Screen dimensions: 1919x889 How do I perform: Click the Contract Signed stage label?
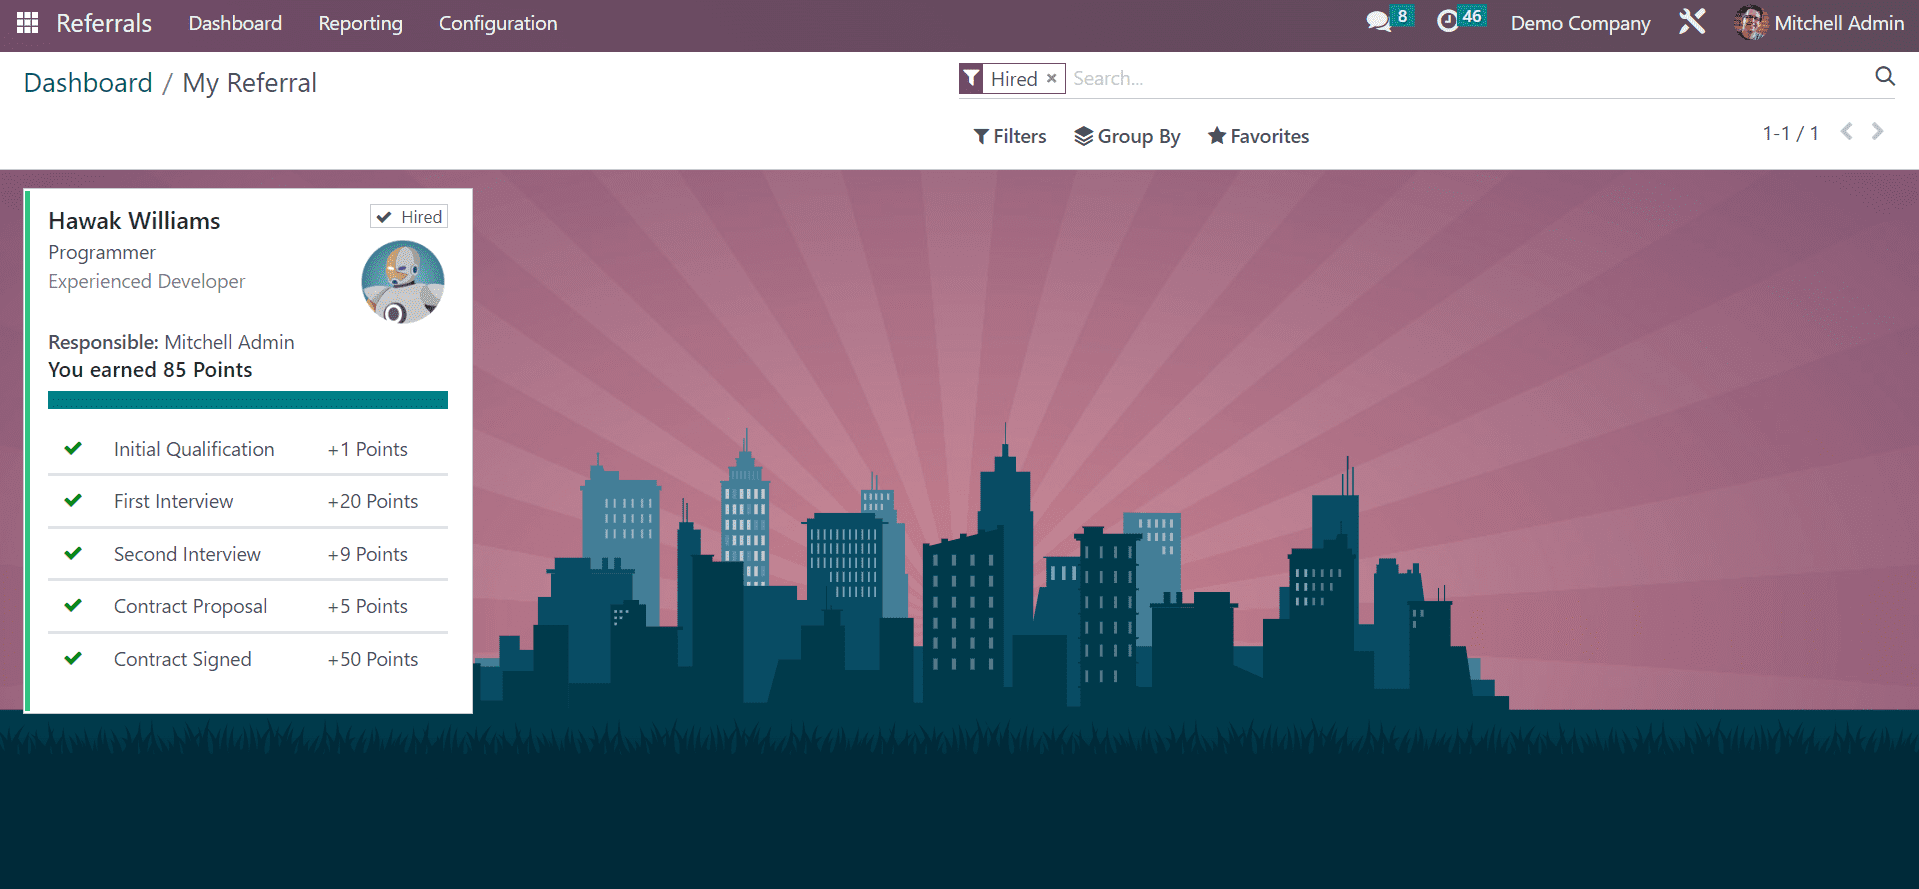tap(182, 659)
